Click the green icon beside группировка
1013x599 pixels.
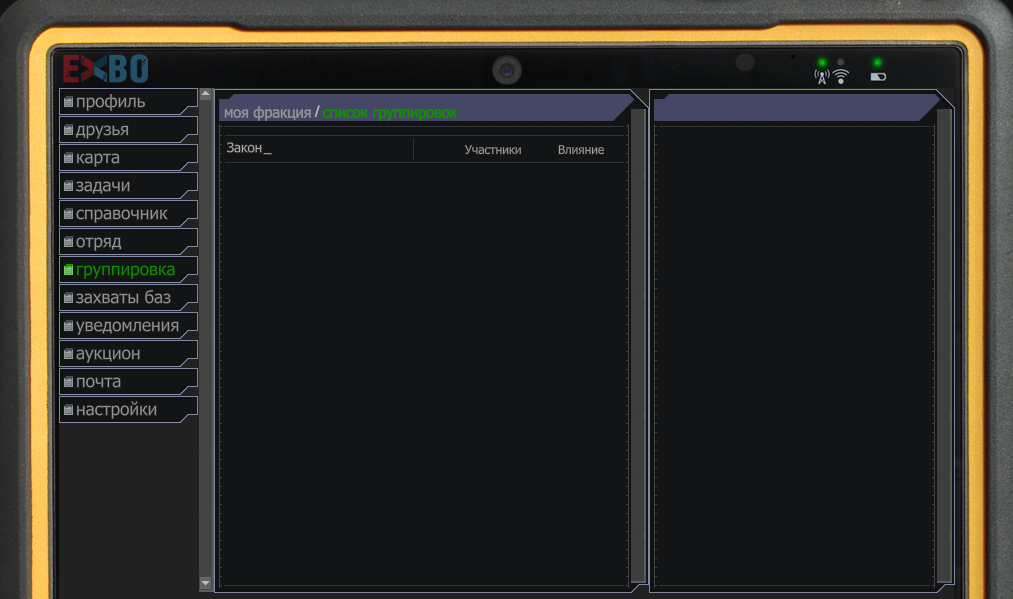[68, 270]
